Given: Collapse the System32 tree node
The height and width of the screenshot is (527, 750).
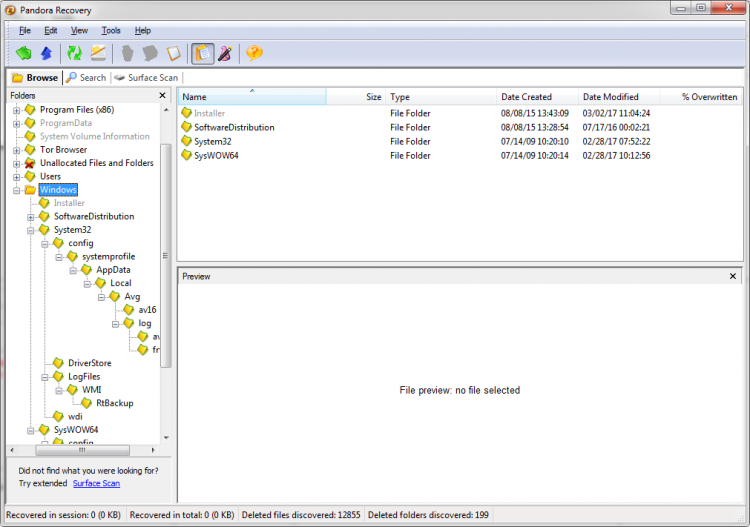Looking at the screenshot, I should (31, 231).
